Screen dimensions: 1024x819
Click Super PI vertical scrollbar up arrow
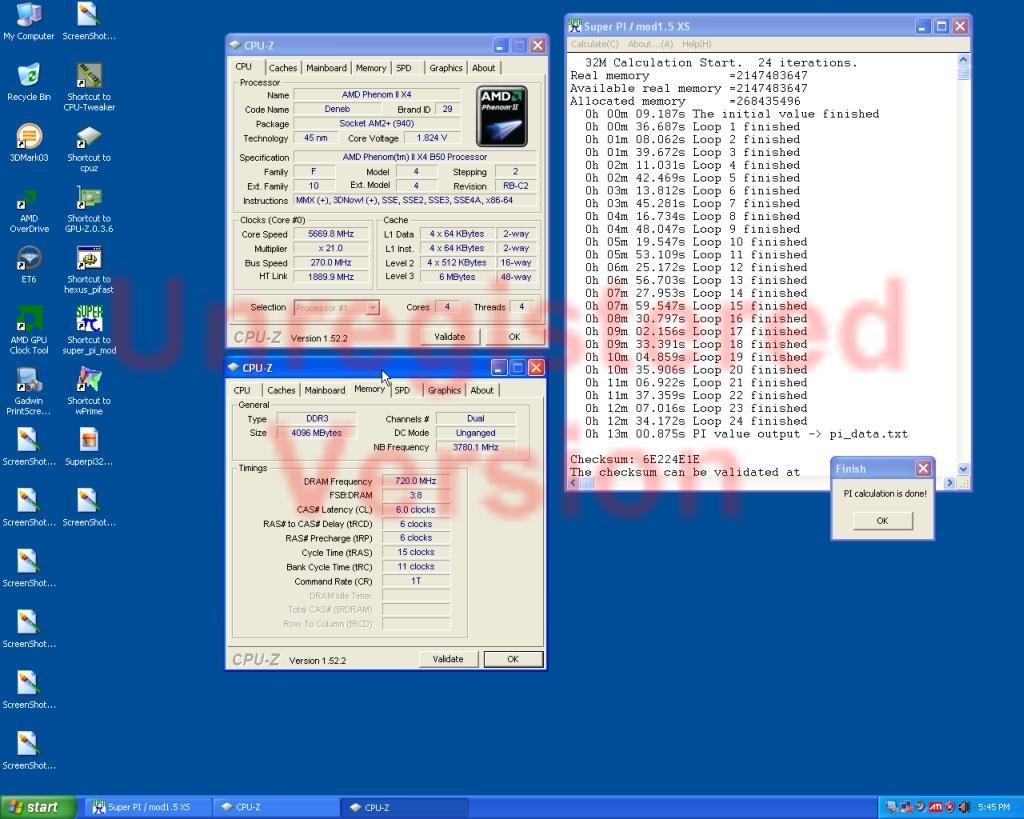pos(963,59)
